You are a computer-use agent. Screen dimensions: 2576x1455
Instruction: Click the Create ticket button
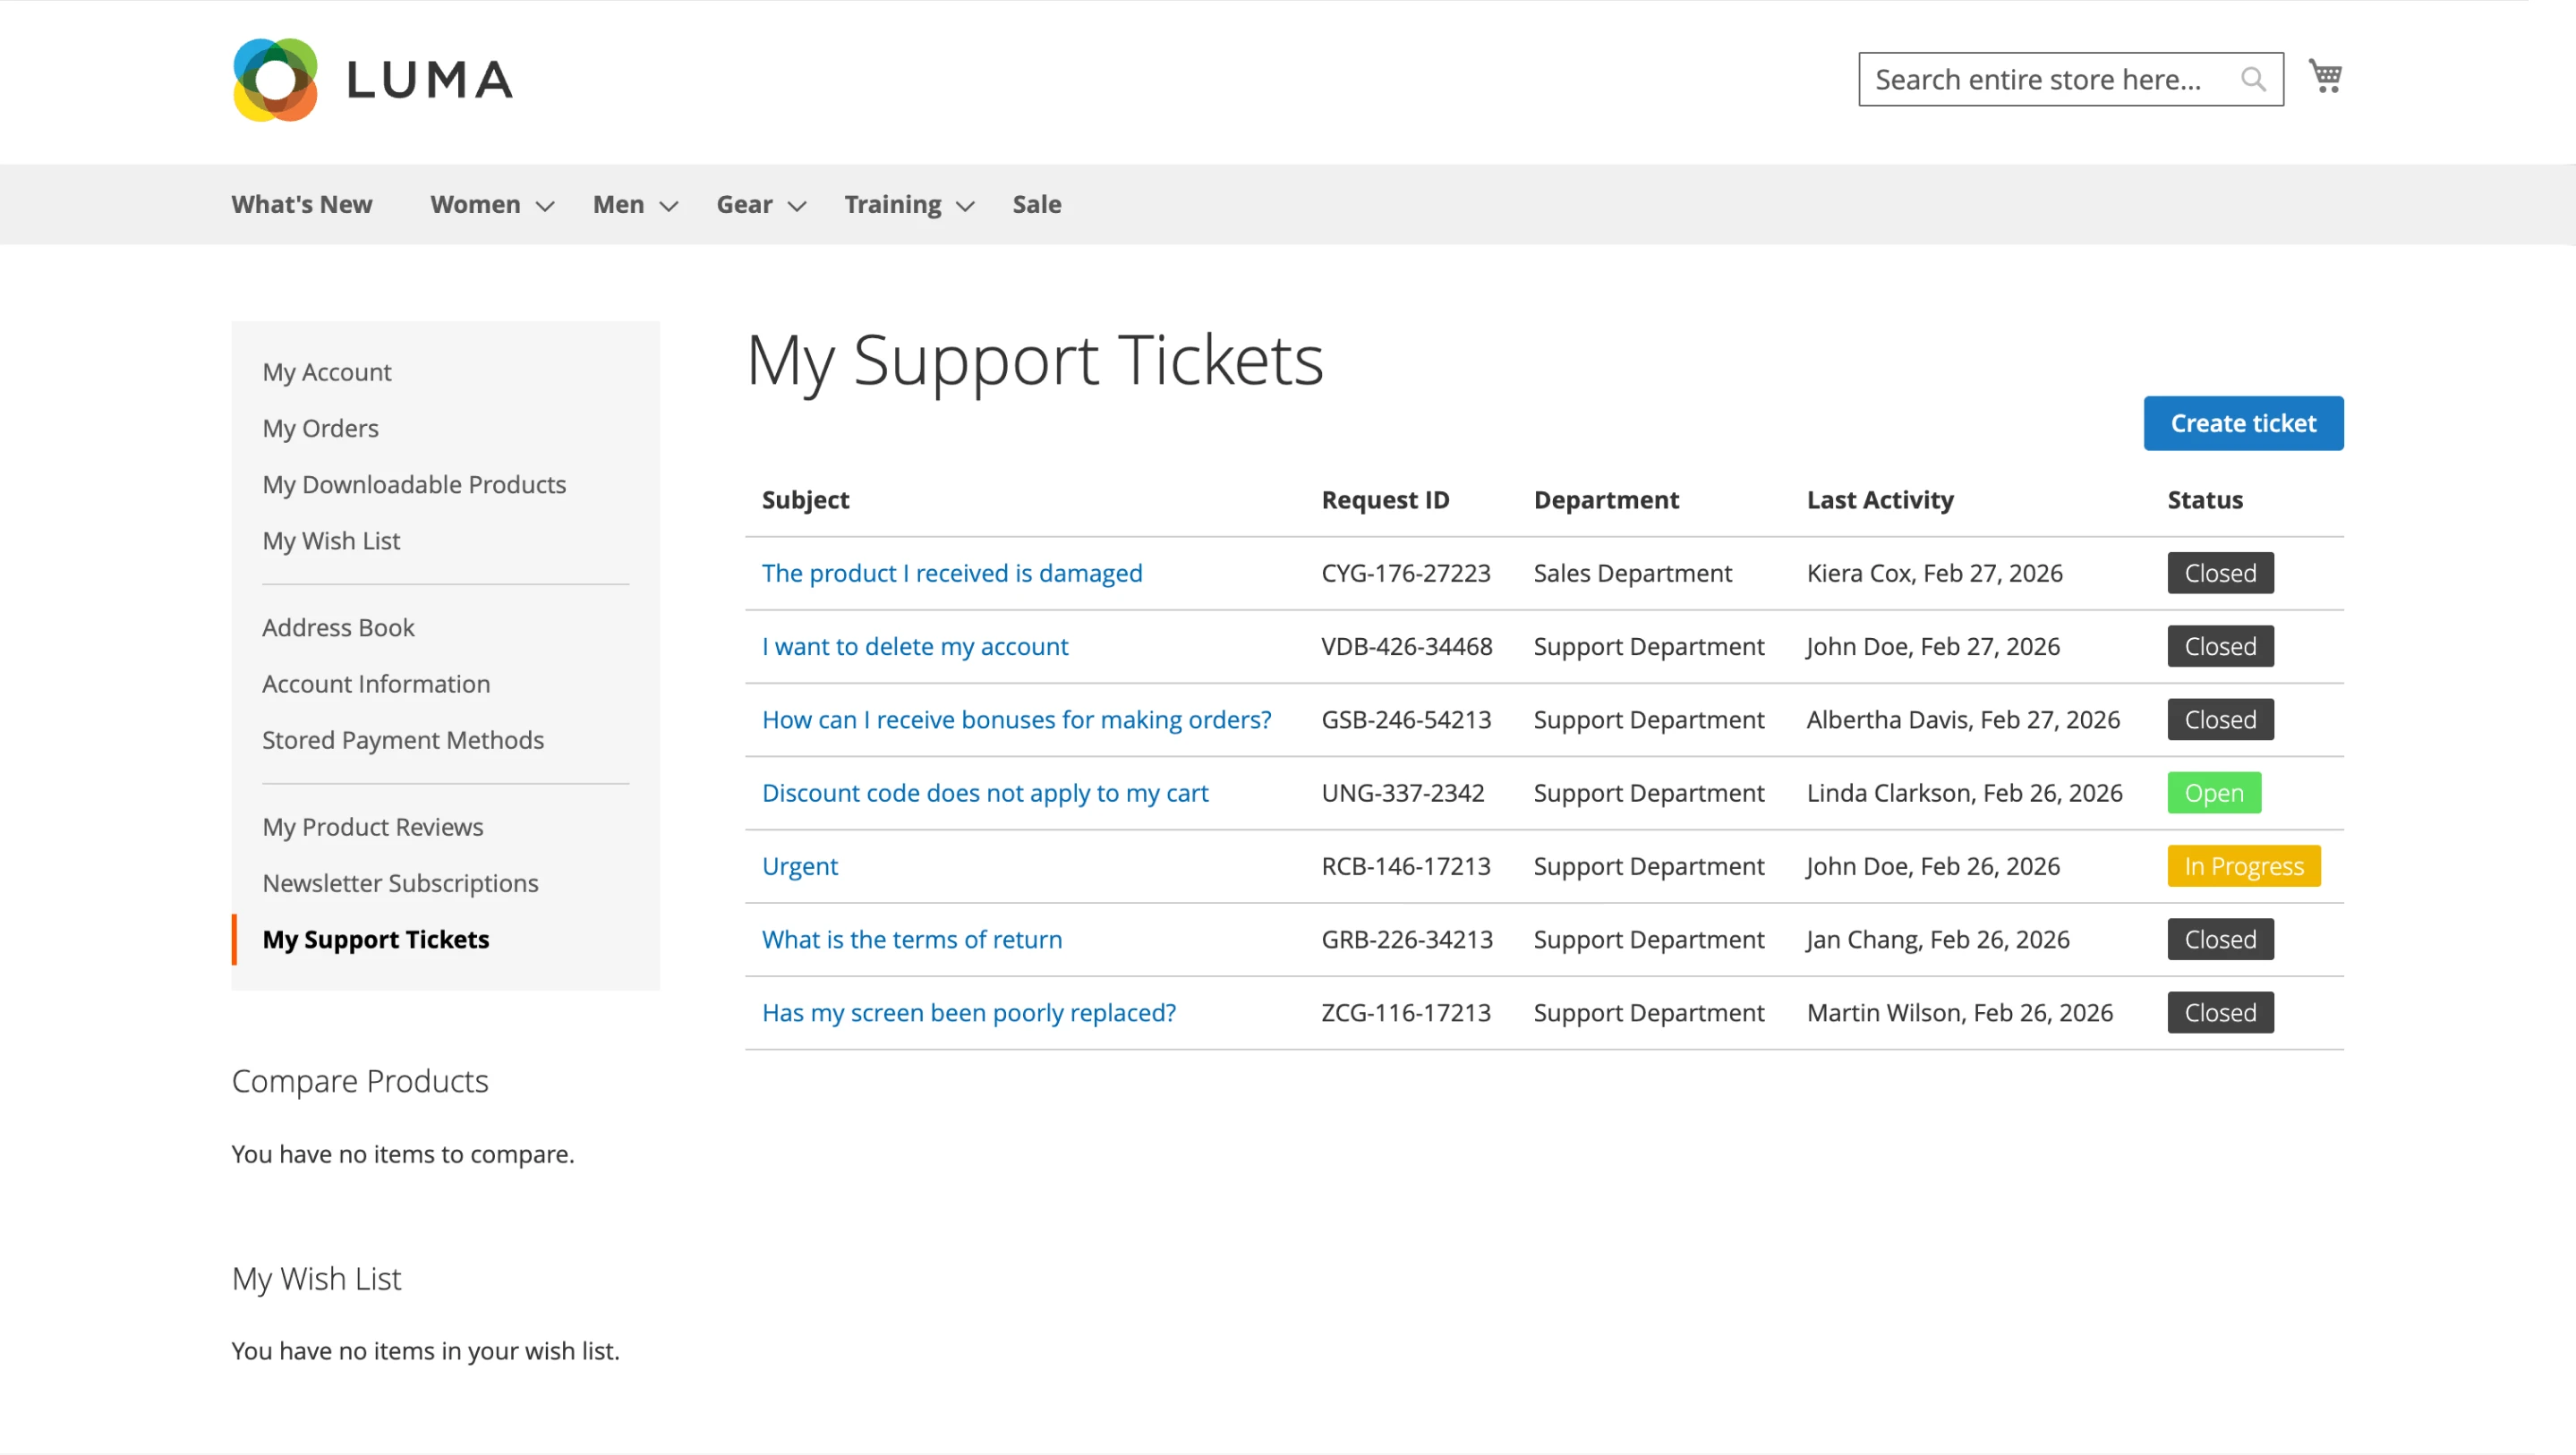point(2243,423)
